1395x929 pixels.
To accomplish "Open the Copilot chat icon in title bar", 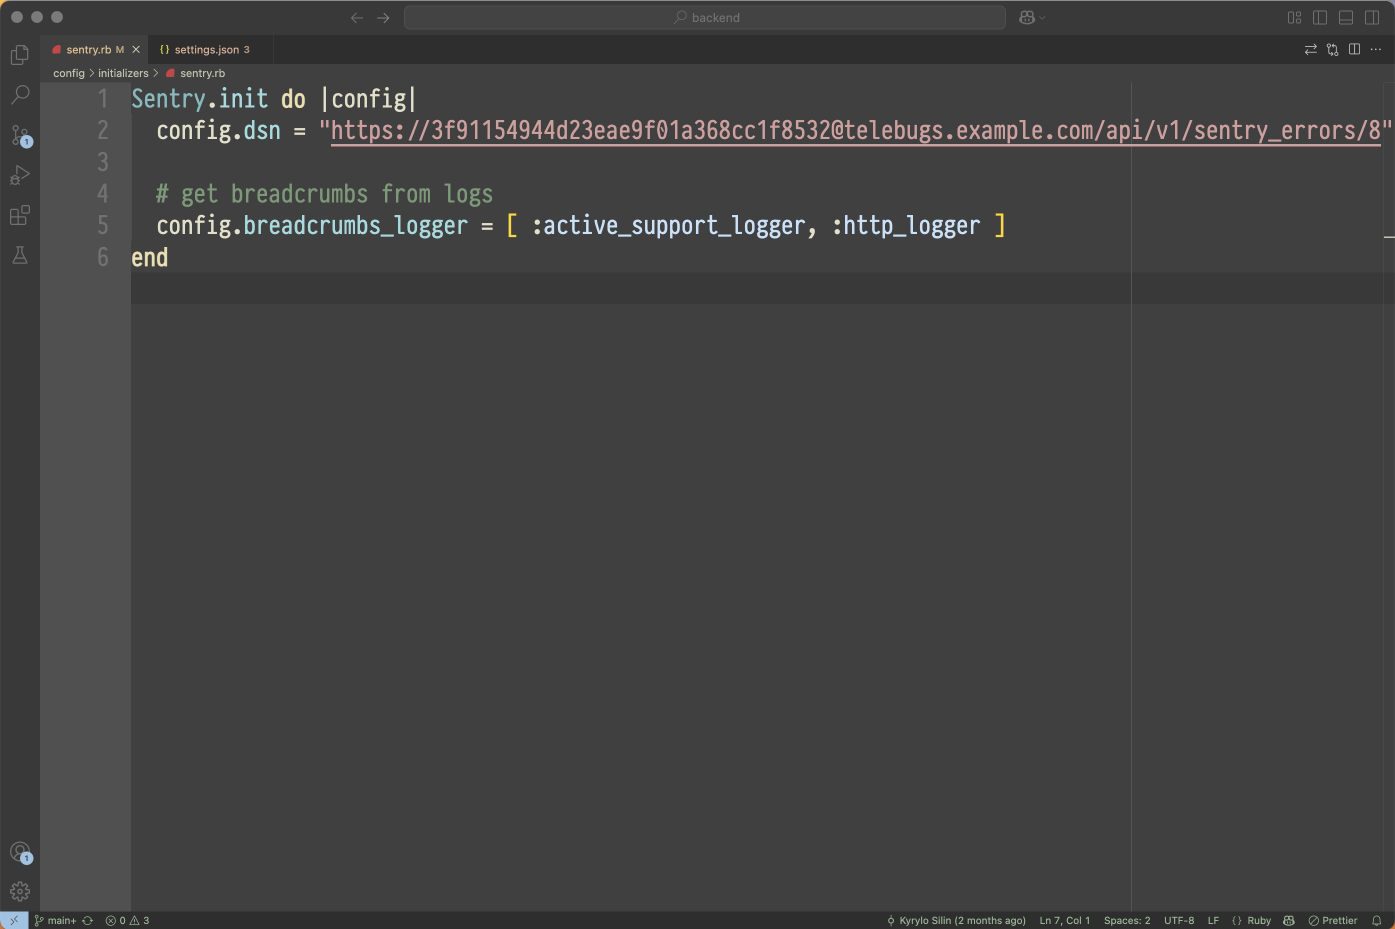I will 1026,17.
